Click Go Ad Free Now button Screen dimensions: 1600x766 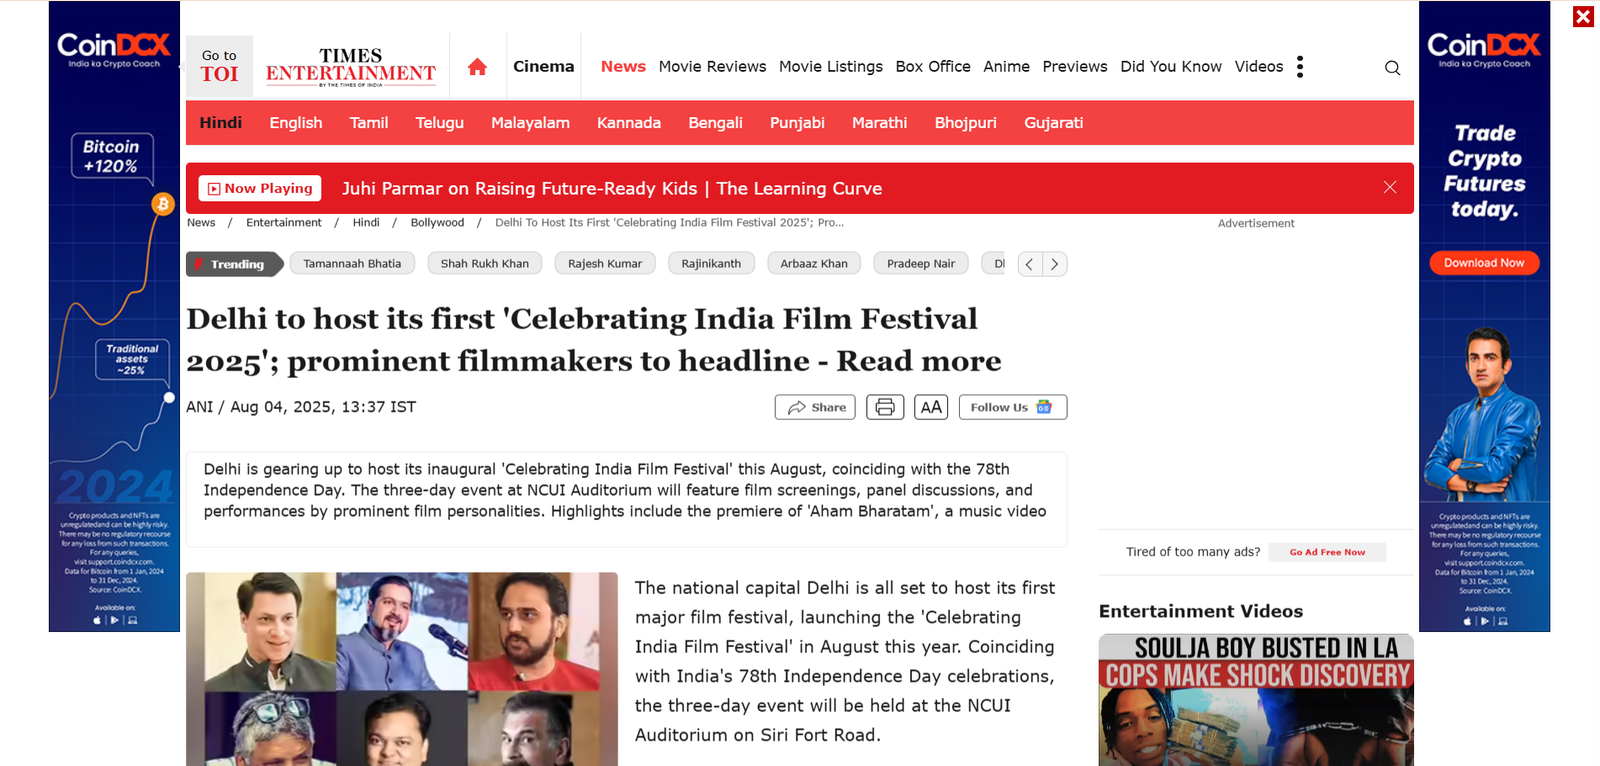(1327, 552)
